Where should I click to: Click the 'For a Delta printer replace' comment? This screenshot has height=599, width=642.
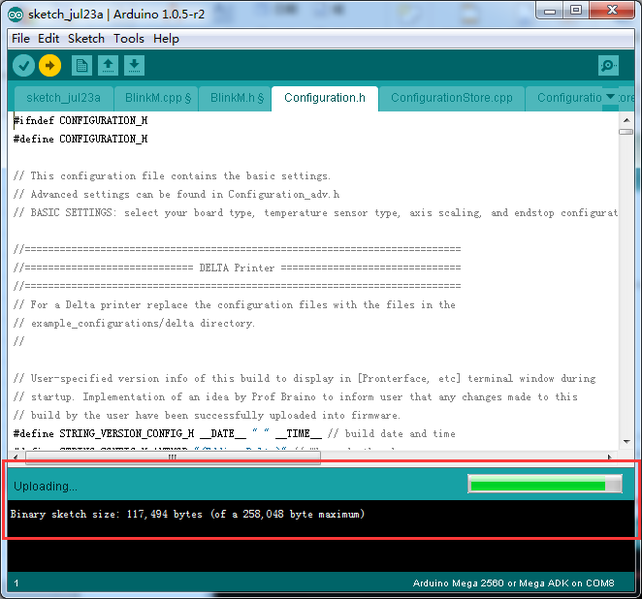[x=235, y=305]
